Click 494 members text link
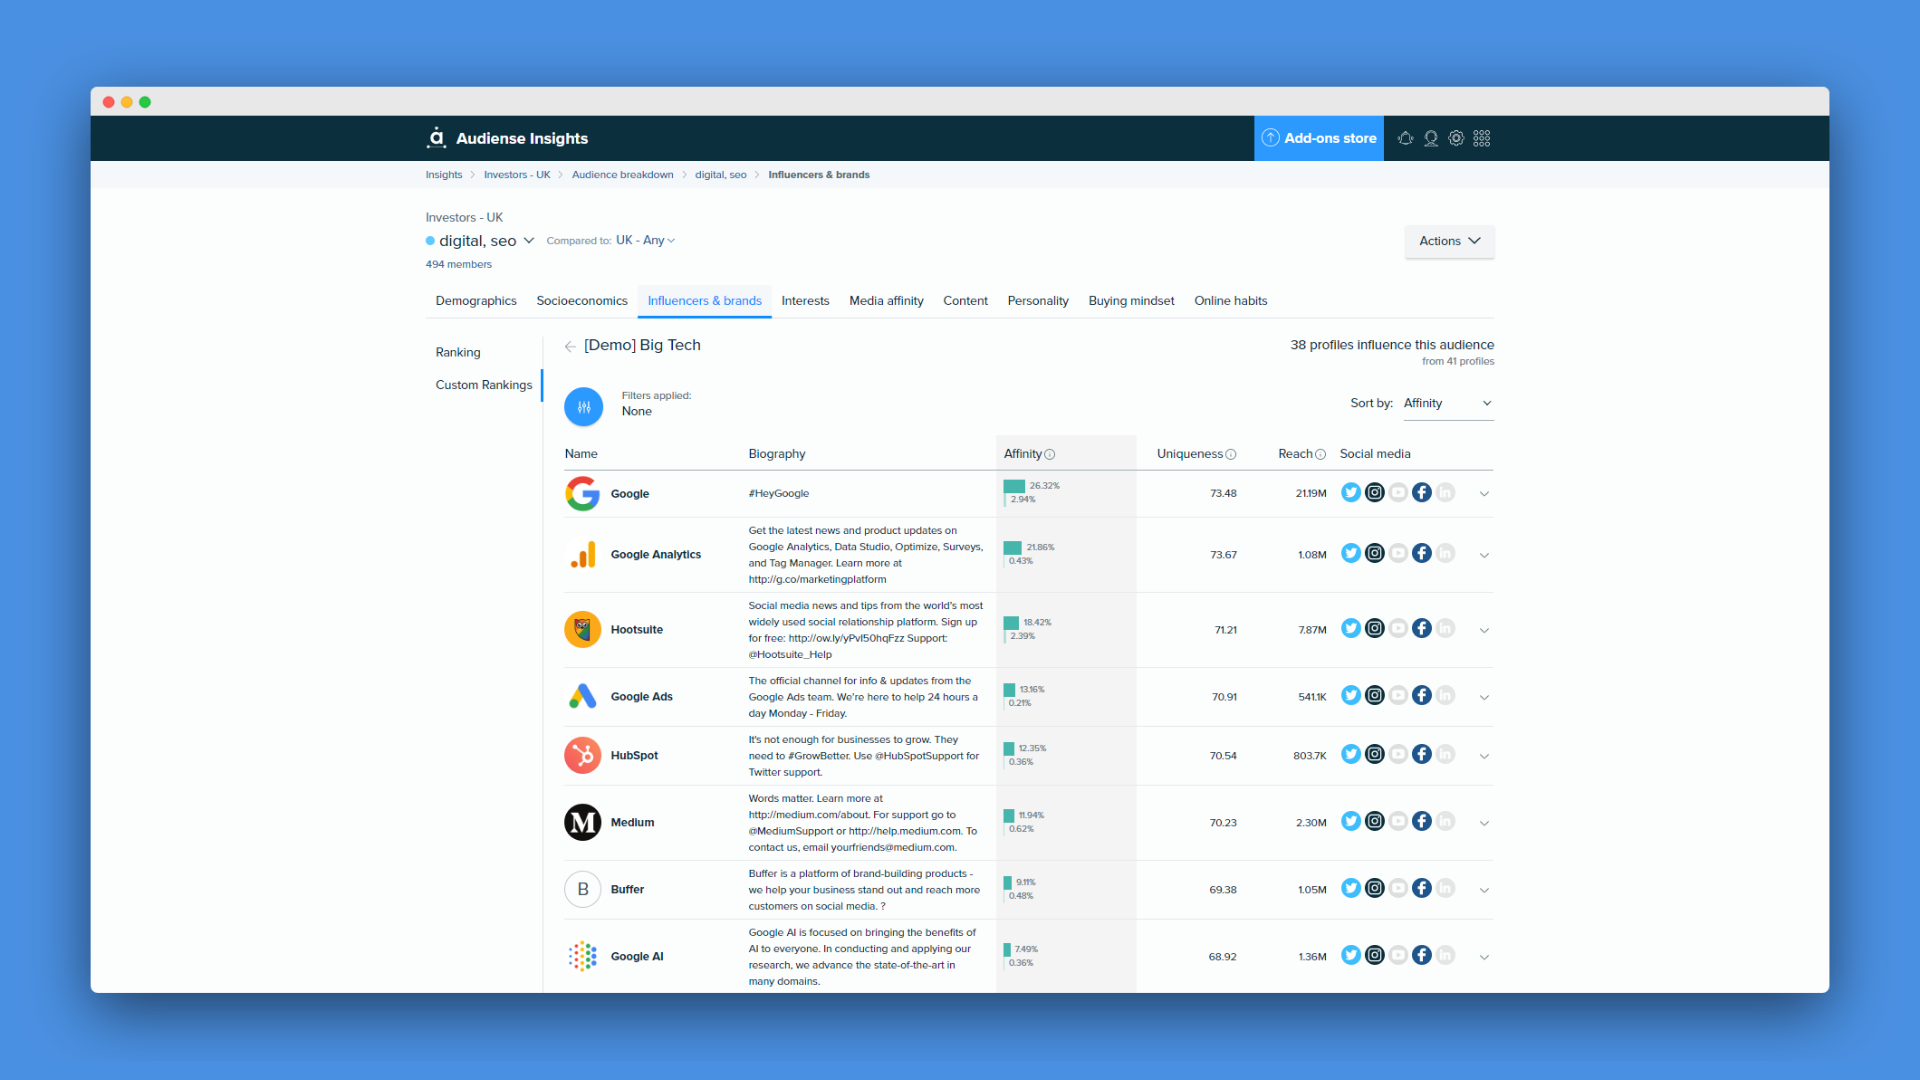This screenshot has width=1920, height=1080. click(459, 265)
